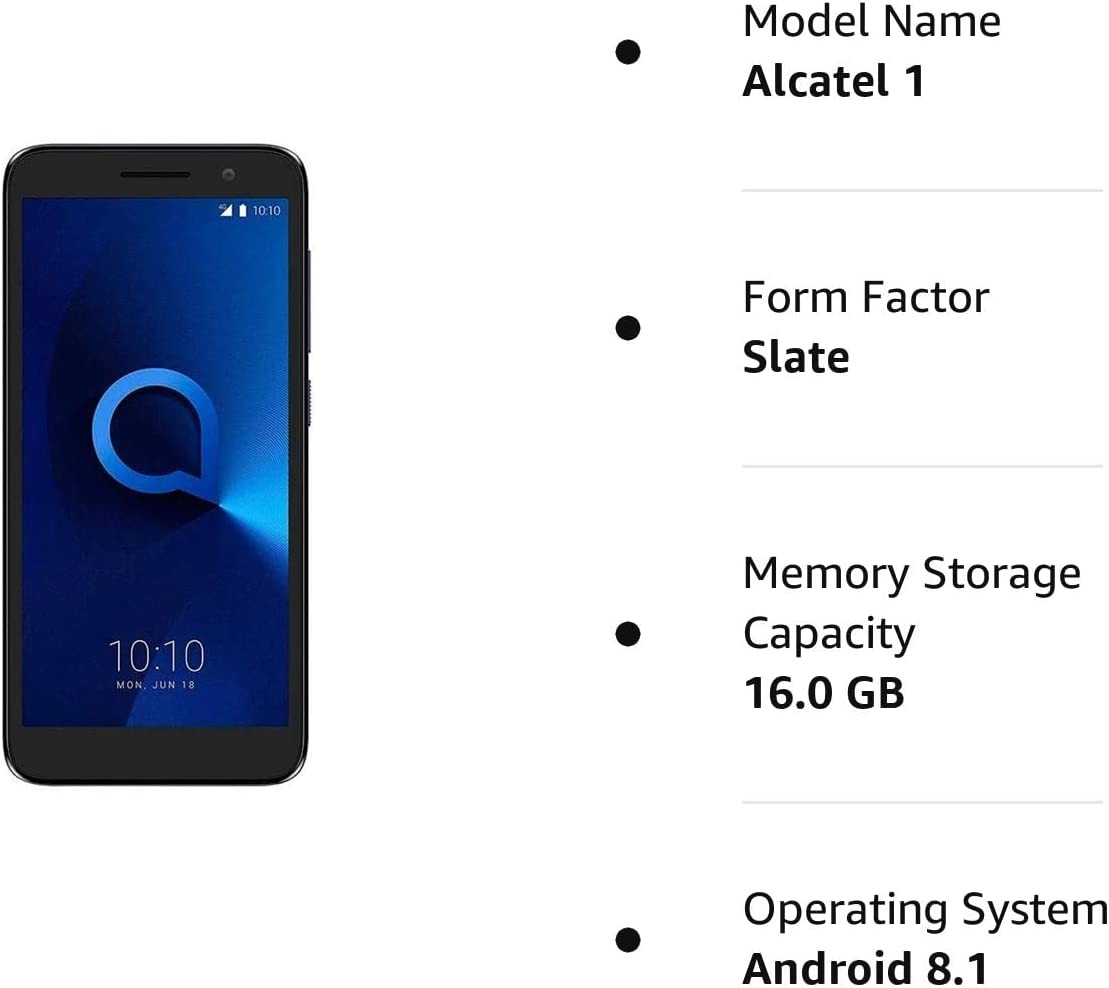Click the battery icon on phone status bar
Viewport: 1109px width, 988px height.
click(243, 210)
